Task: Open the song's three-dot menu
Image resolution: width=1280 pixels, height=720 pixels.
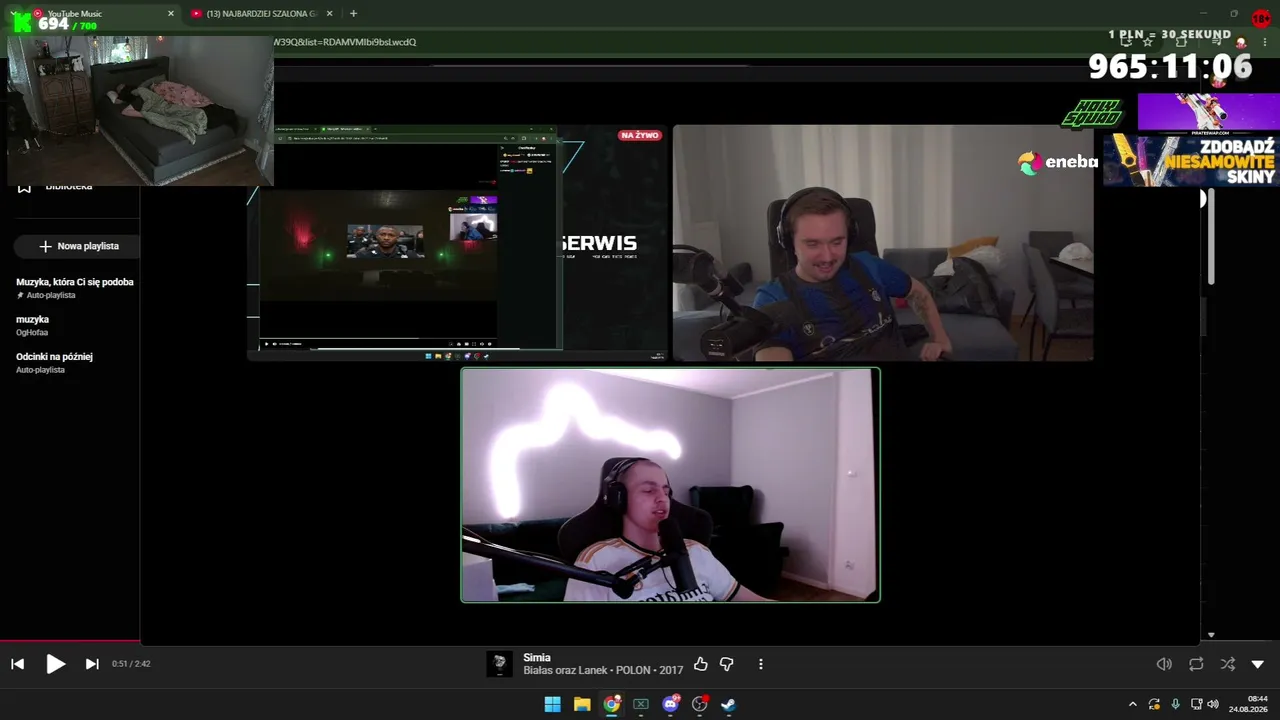Action: (x=761, y=664)
